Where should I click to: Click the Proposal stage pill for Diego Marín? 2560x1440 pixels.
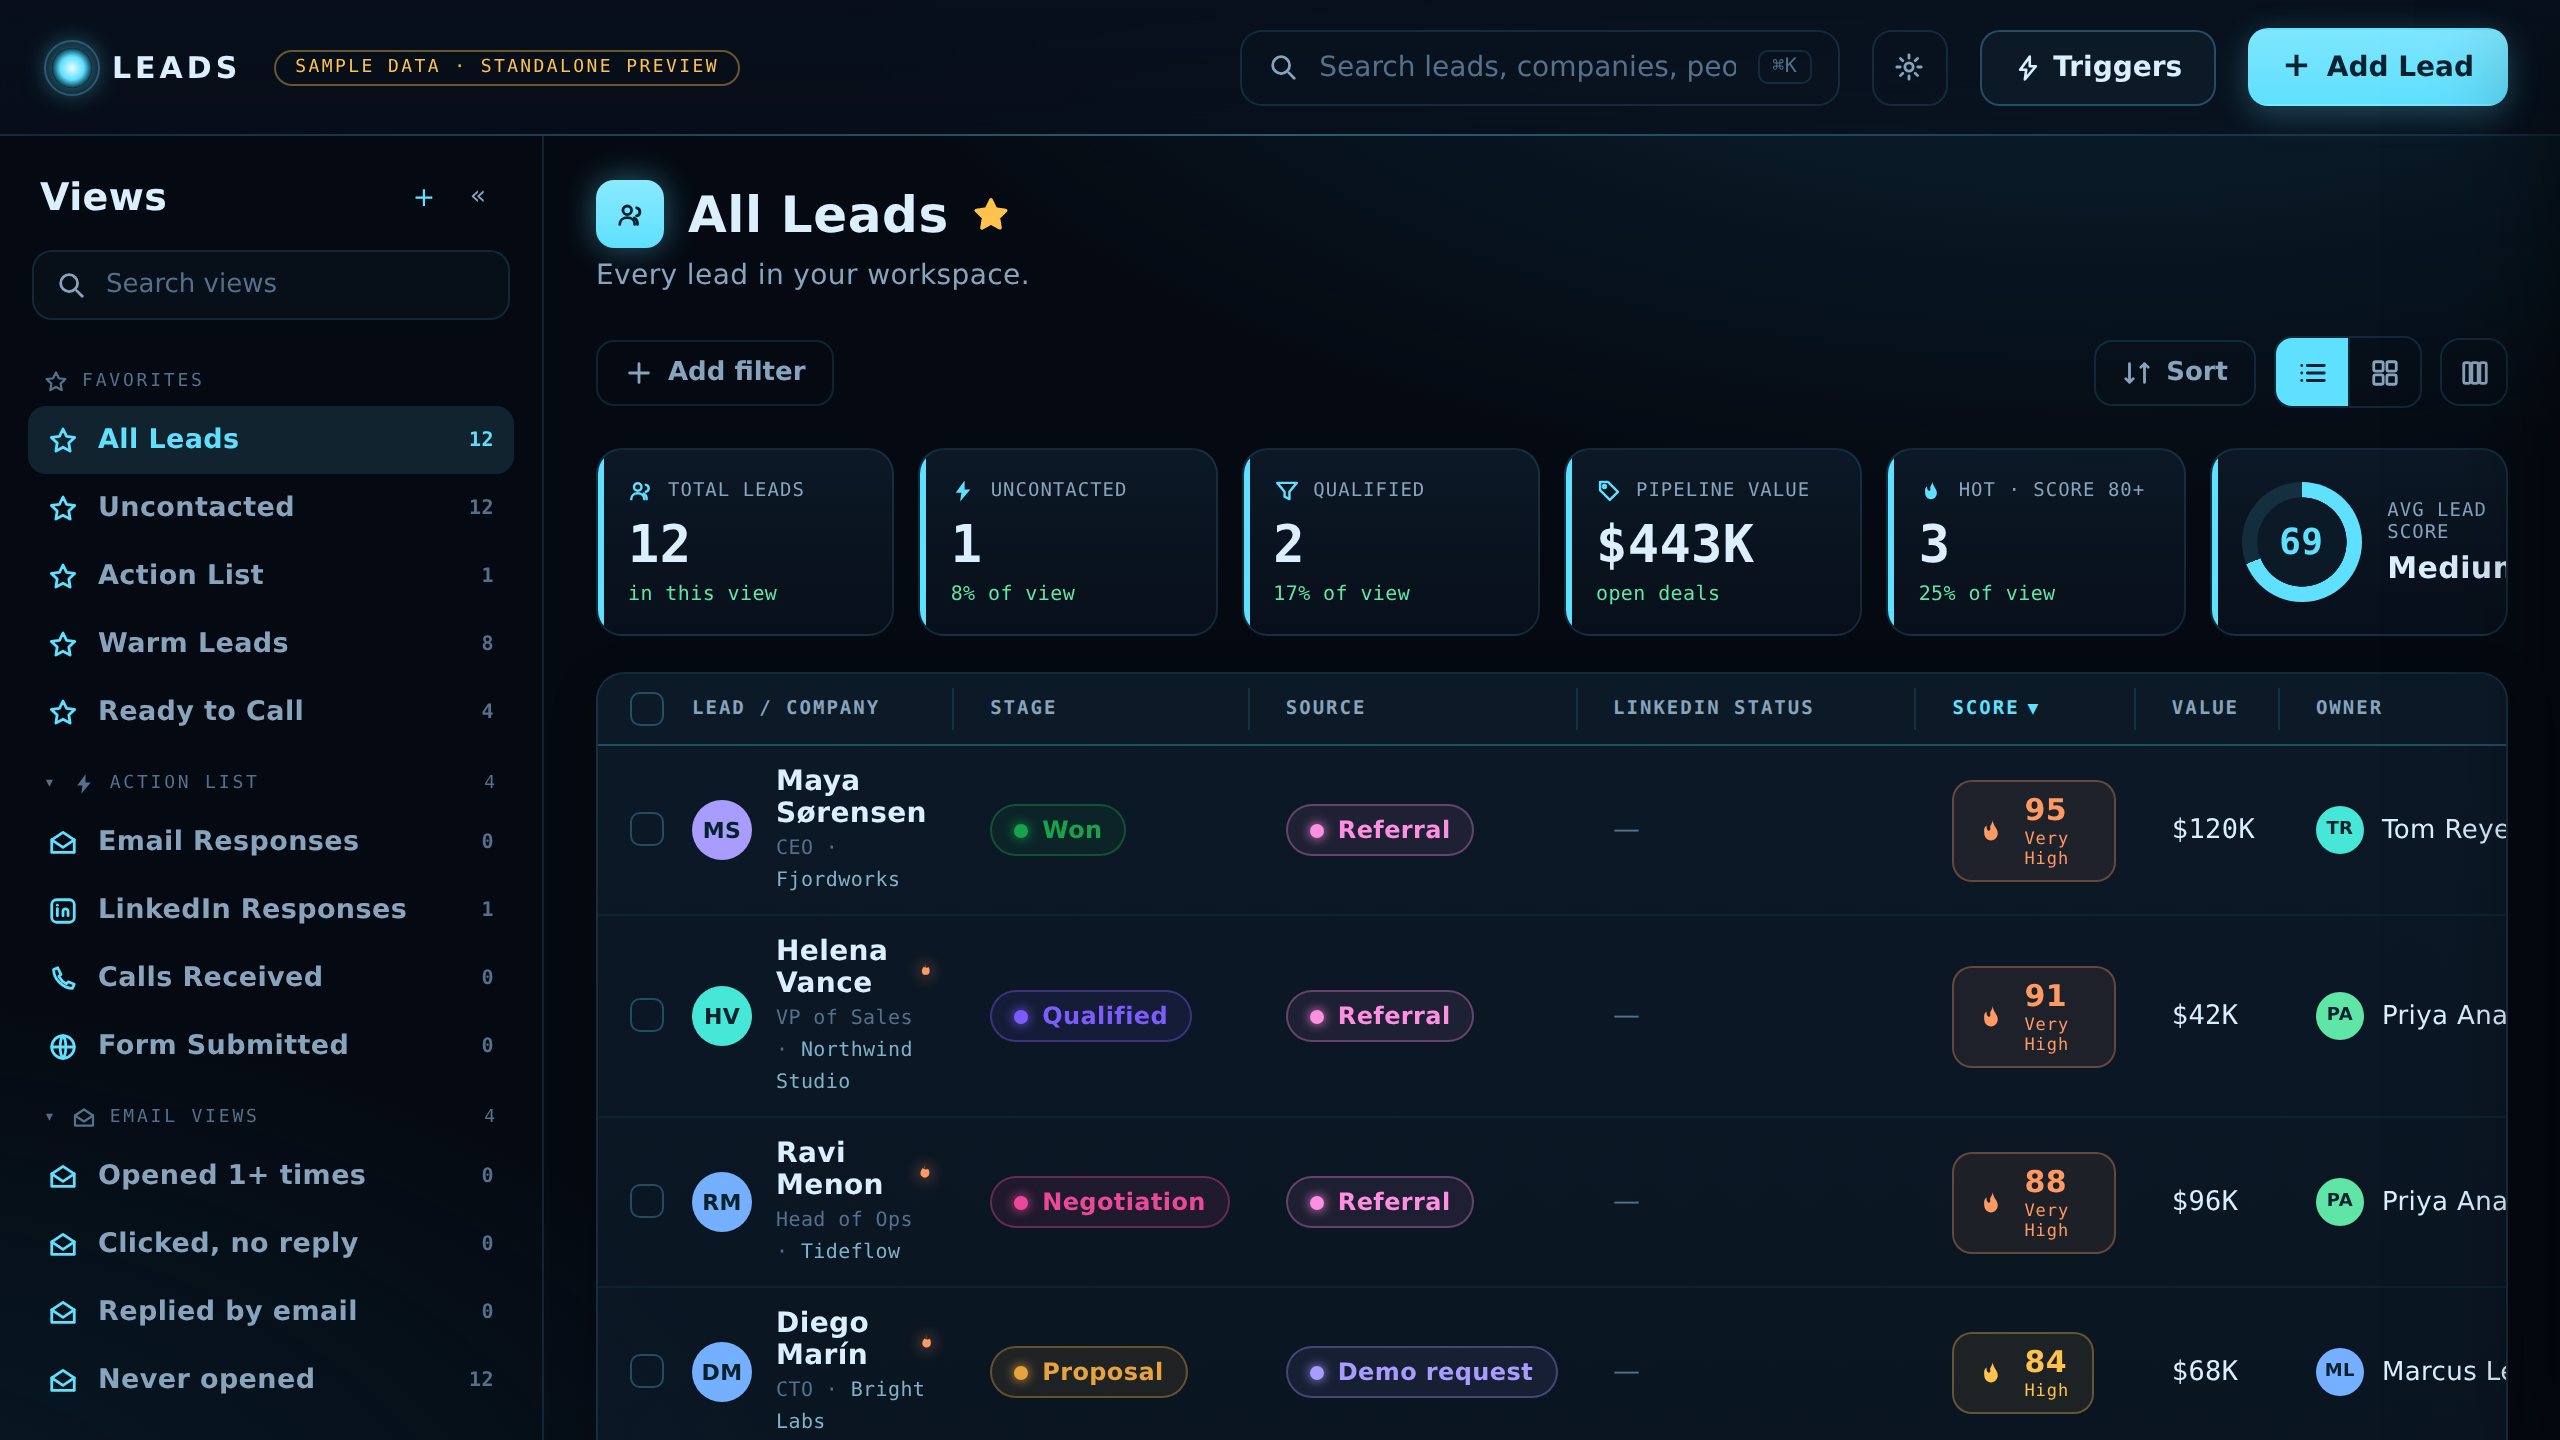[1089, 1372]
